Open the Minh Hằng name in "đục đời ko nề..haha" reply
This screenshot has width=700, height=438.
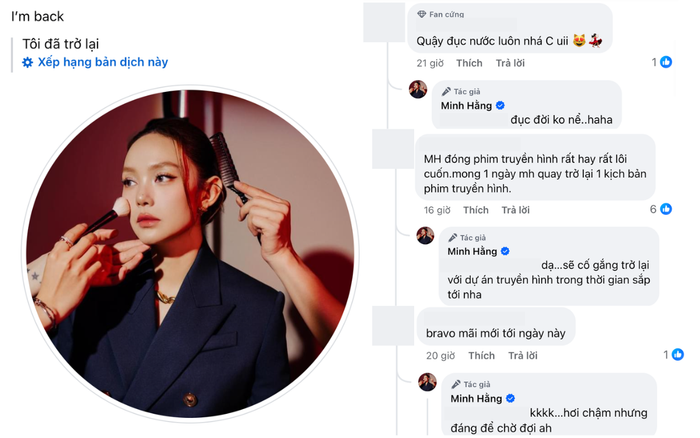(466, 105)
